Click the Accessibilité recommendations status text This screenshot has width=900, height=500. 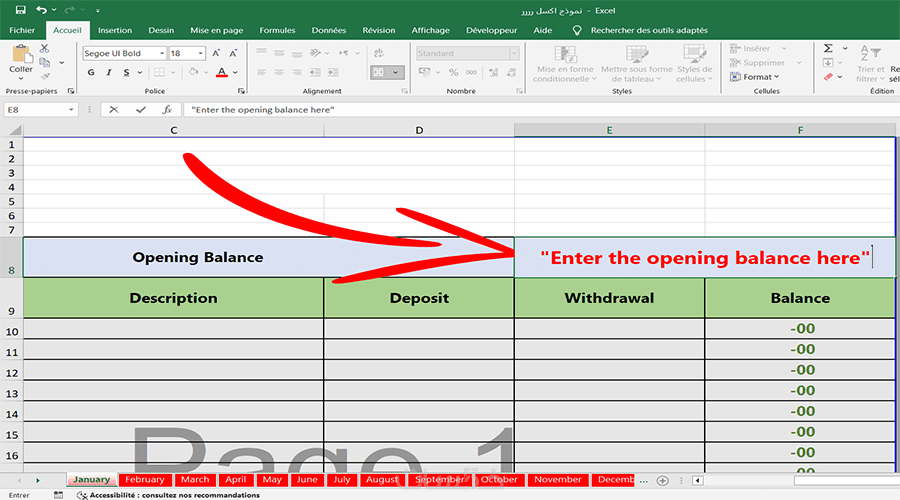(174, 495)
